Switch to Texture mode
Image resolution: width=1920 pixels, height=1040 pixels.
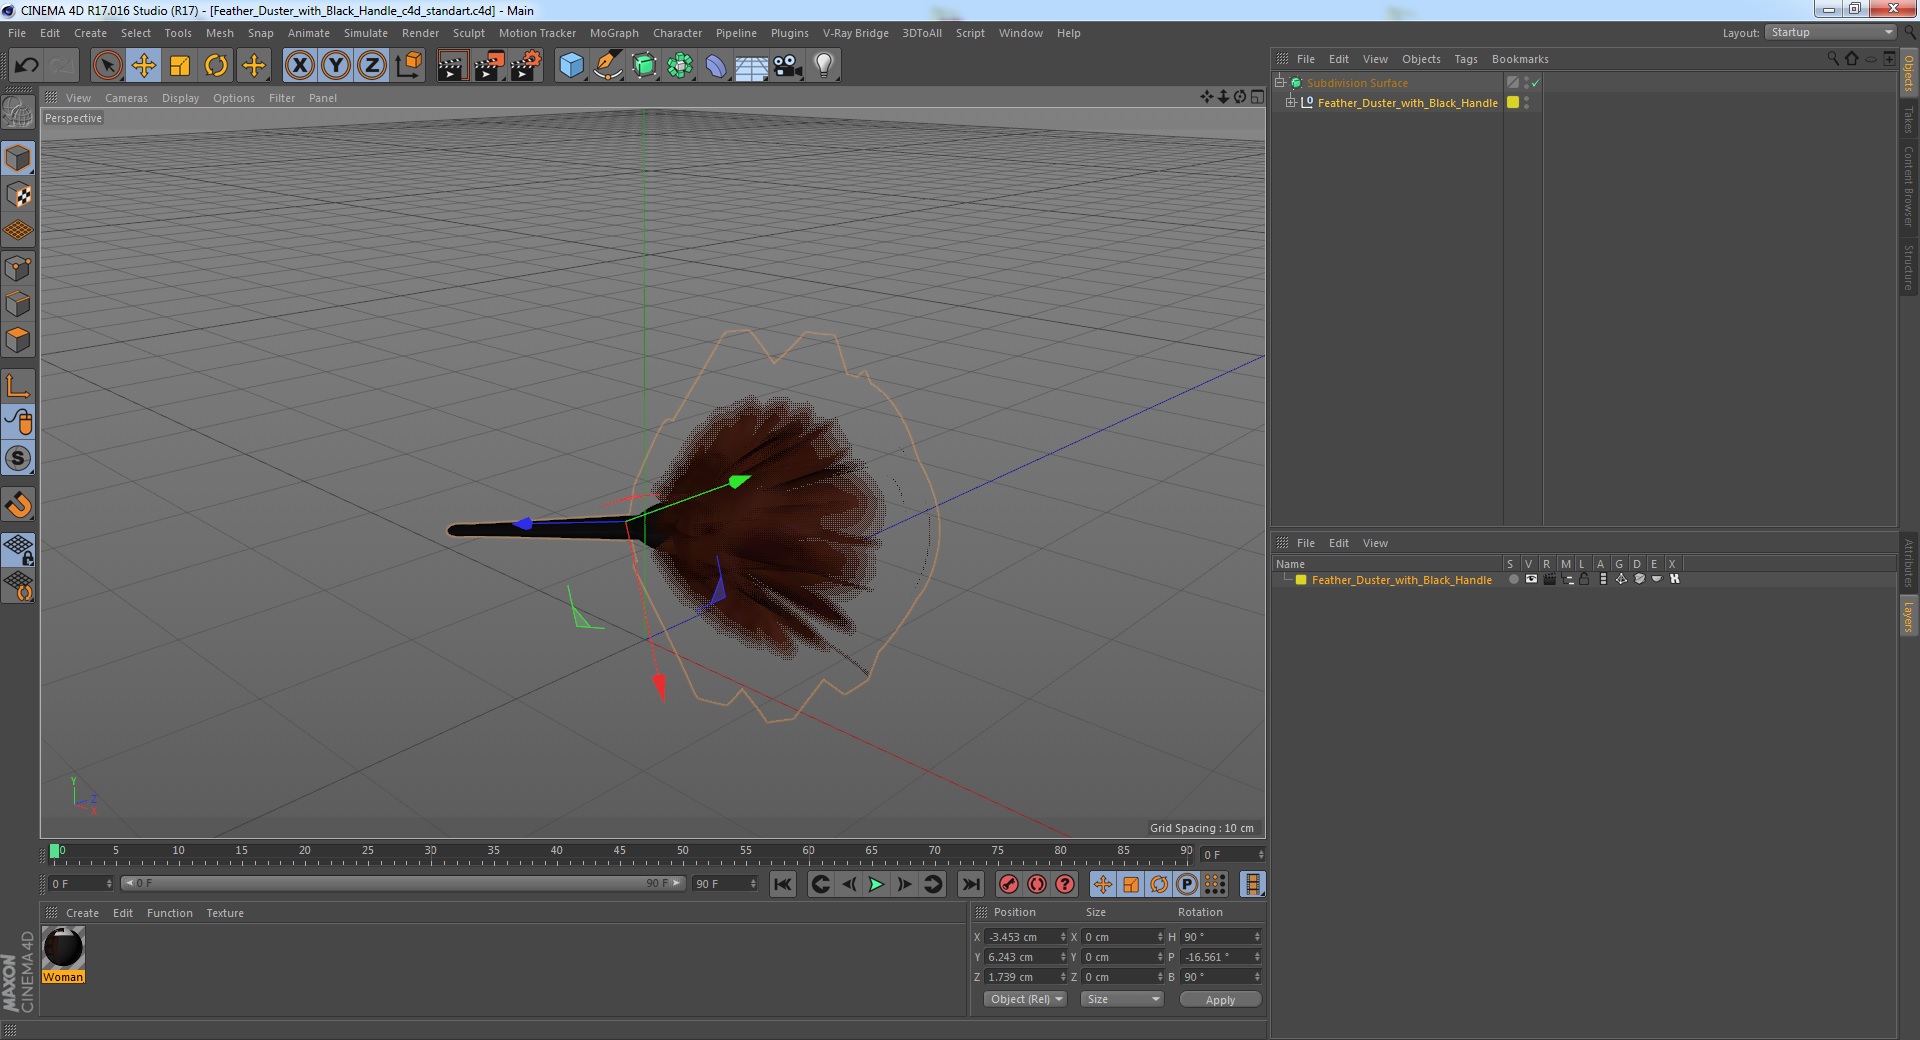(x=18, y=195)
